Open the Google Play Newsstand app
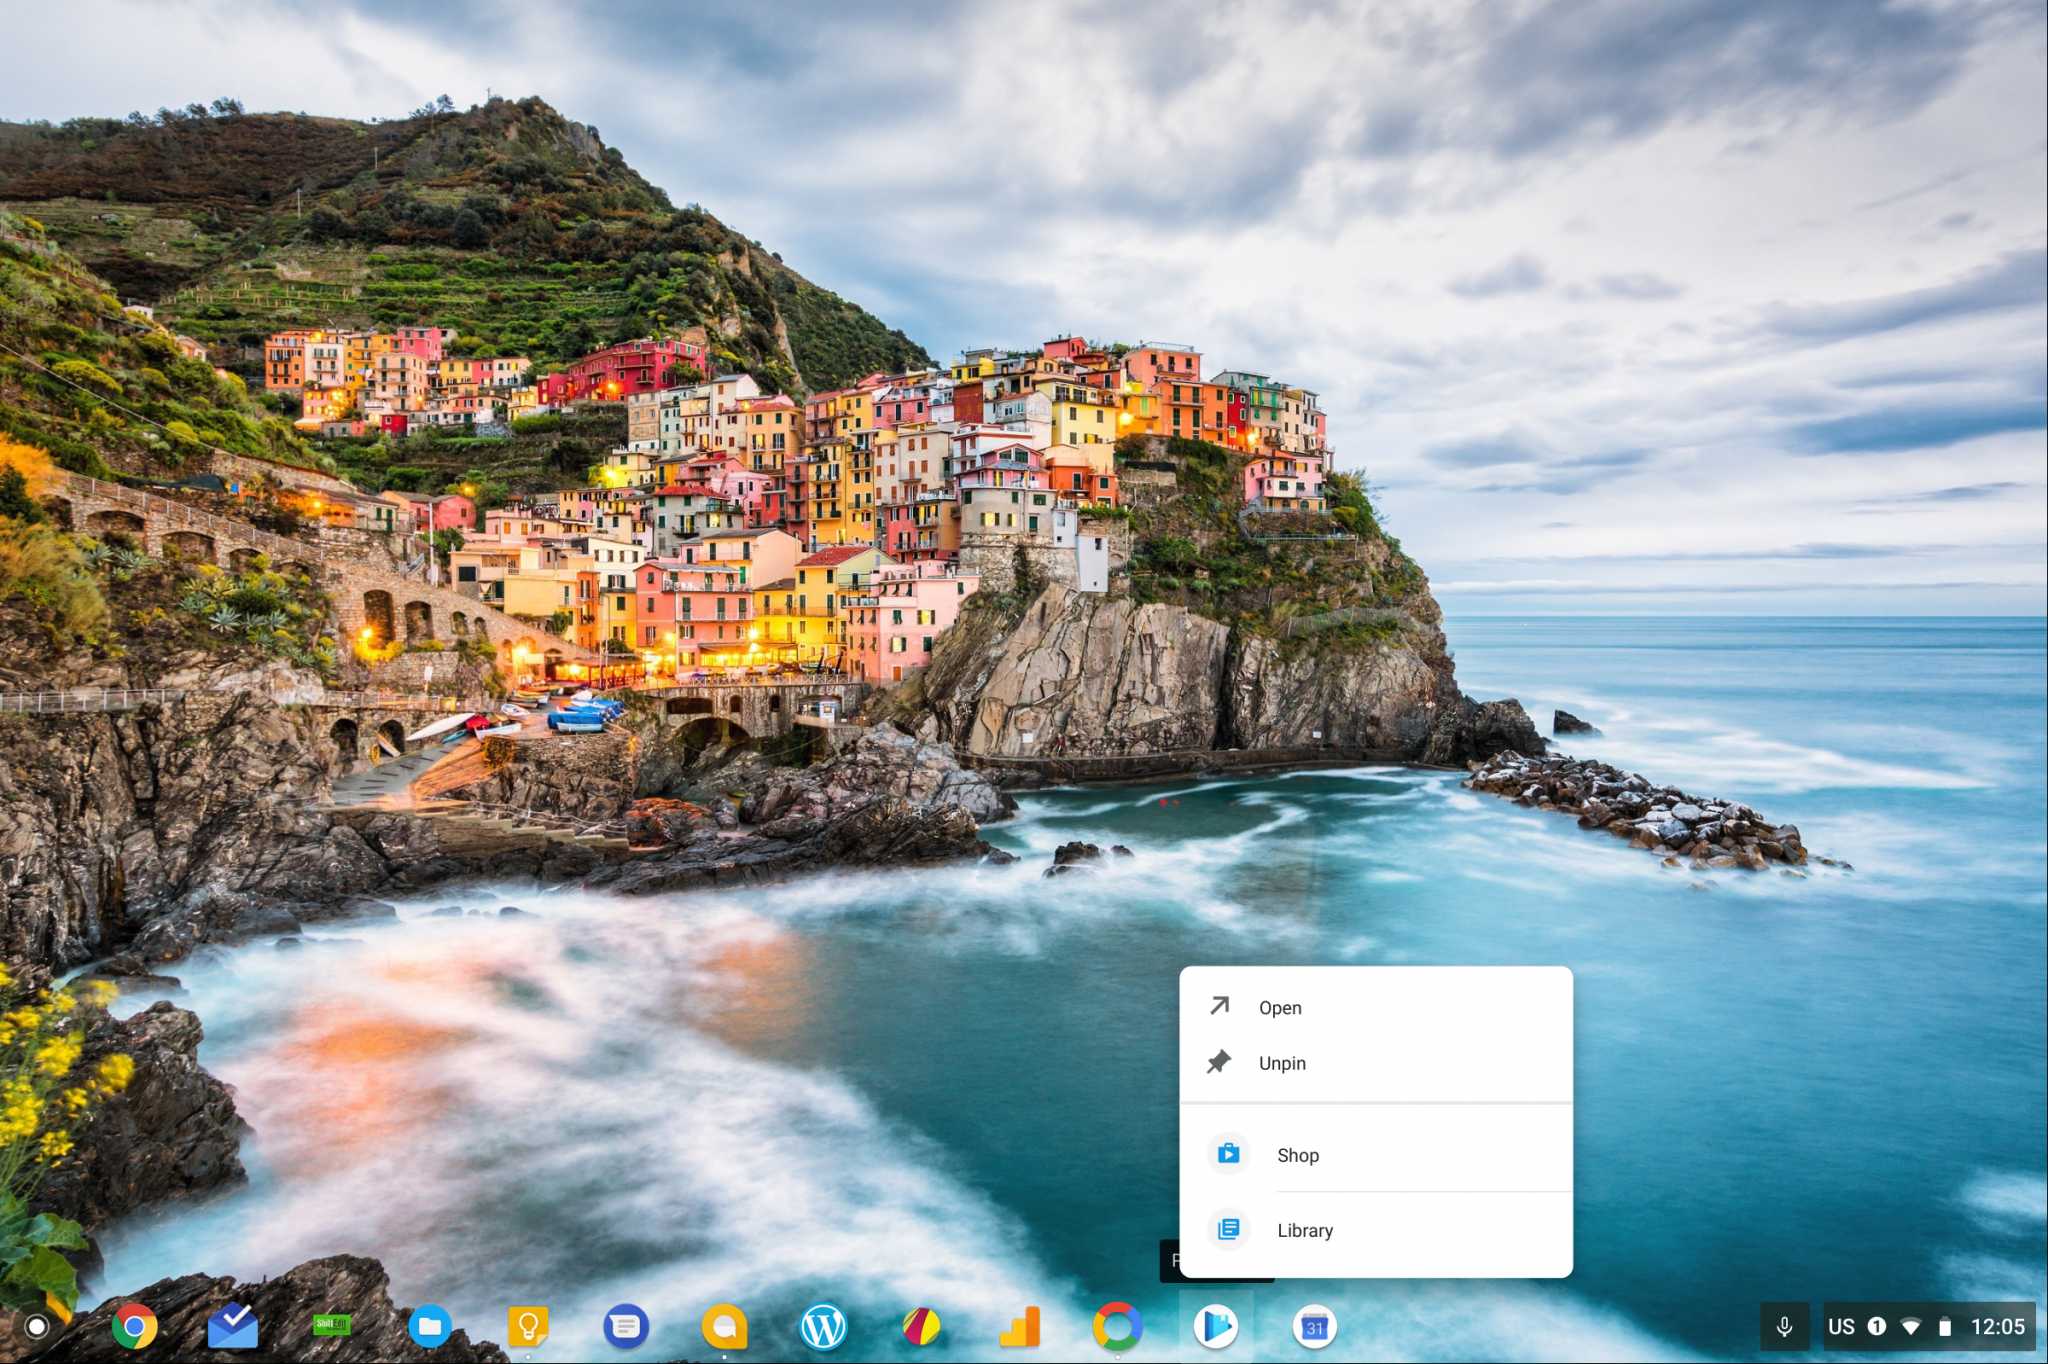2048x1364 pixels. (923, 1326)
